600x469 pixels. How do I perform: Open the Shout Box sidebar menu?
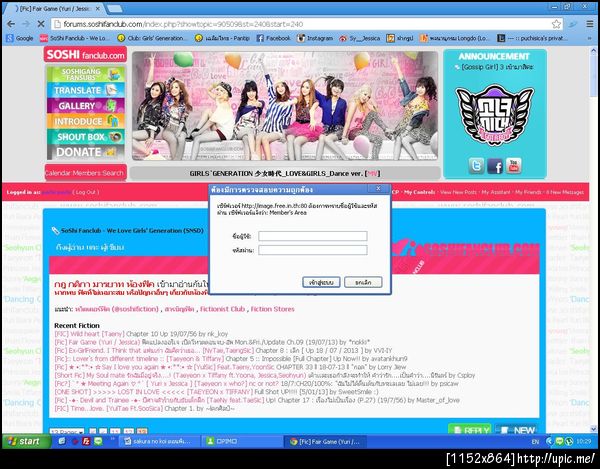(86, 137)
